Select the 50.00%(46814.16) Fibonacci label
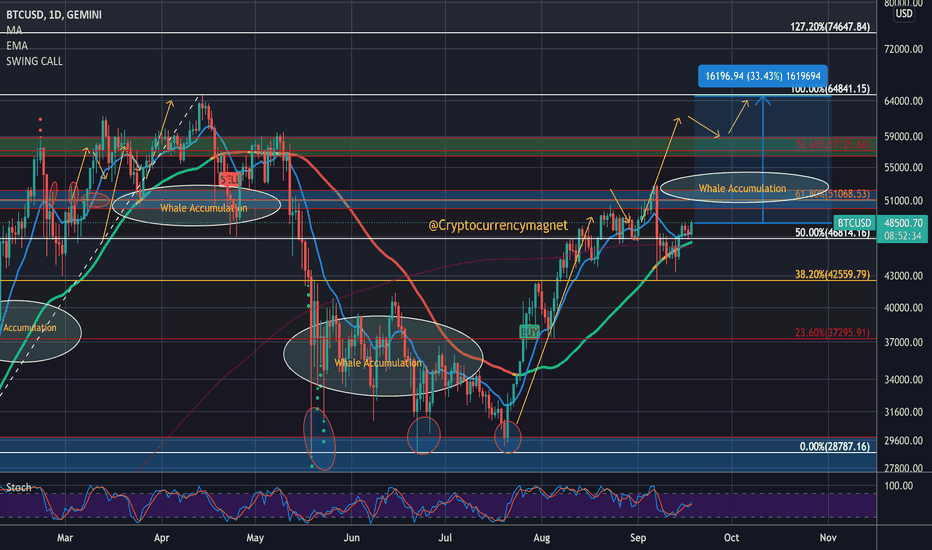The width and height of the screenshot is (932, 550). 832,232
